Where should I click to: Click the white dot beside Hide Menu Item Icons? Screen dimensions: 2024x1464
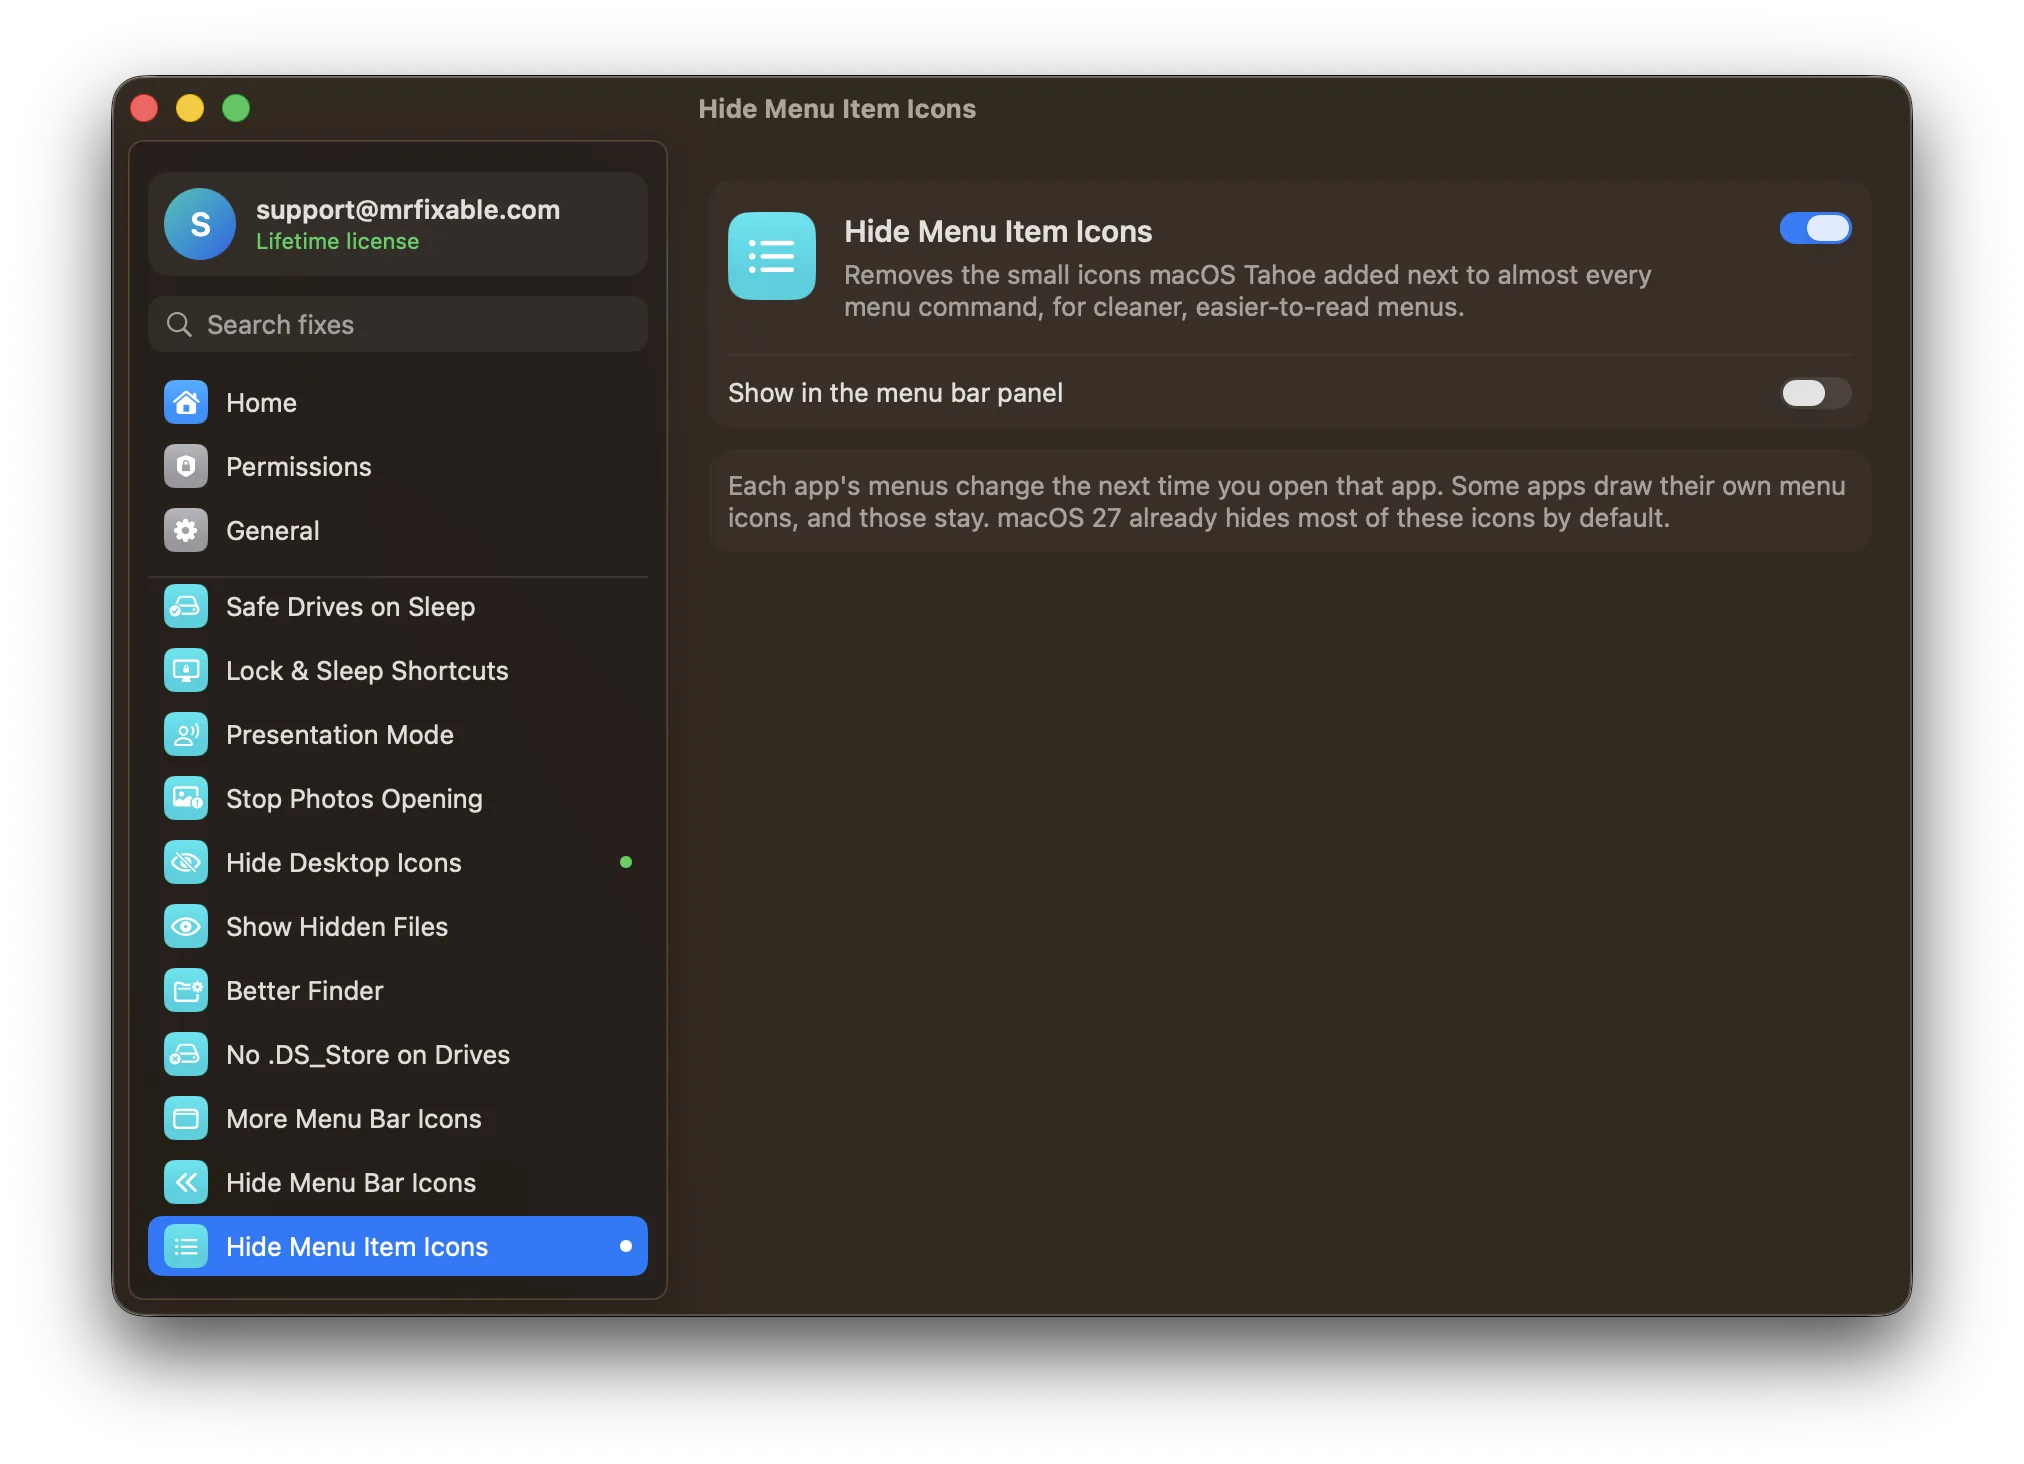[x=626, y=1246]
